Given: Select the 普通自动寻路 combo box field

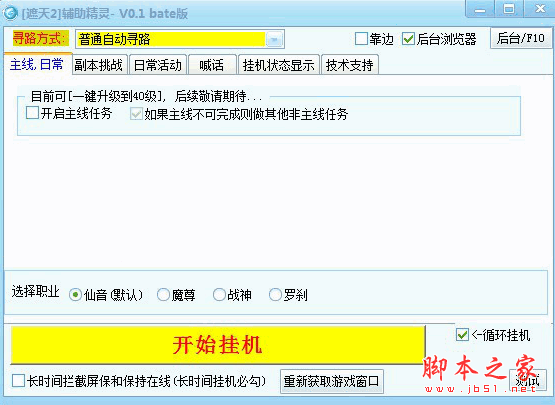Looking at the screenshot, I should click(x=179, y=39).
